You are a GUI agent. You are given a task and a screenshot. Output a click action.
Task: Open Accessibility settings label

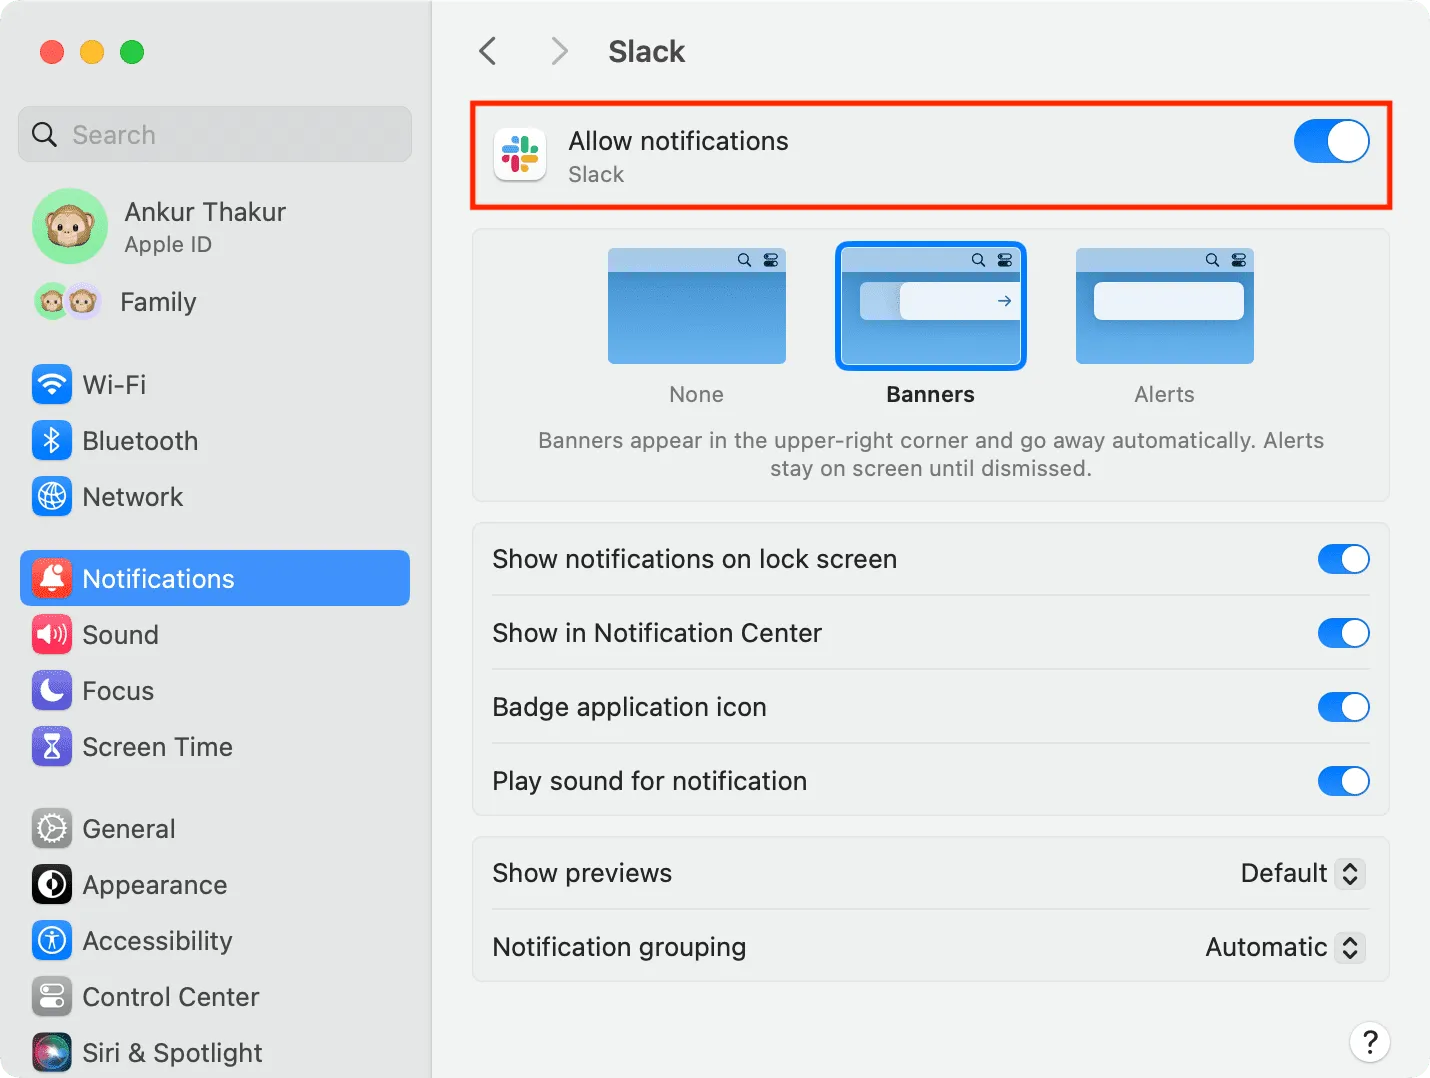click(158, 941)
